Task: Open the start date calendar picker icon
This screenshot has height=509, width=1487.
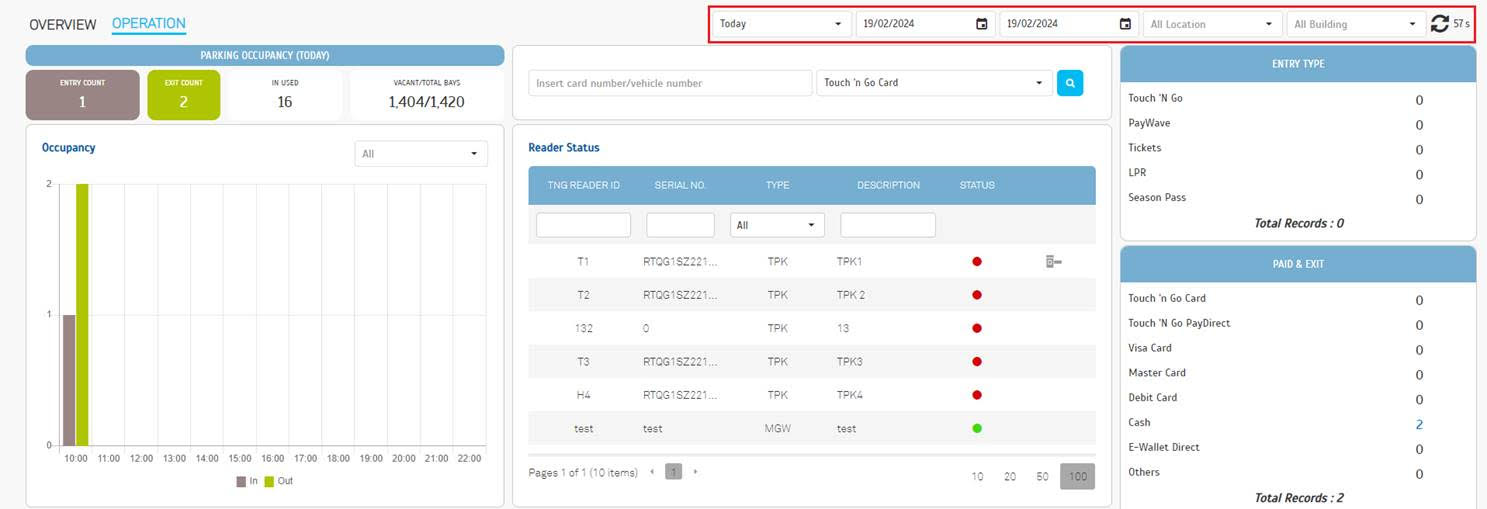Action: click(981, 24)
